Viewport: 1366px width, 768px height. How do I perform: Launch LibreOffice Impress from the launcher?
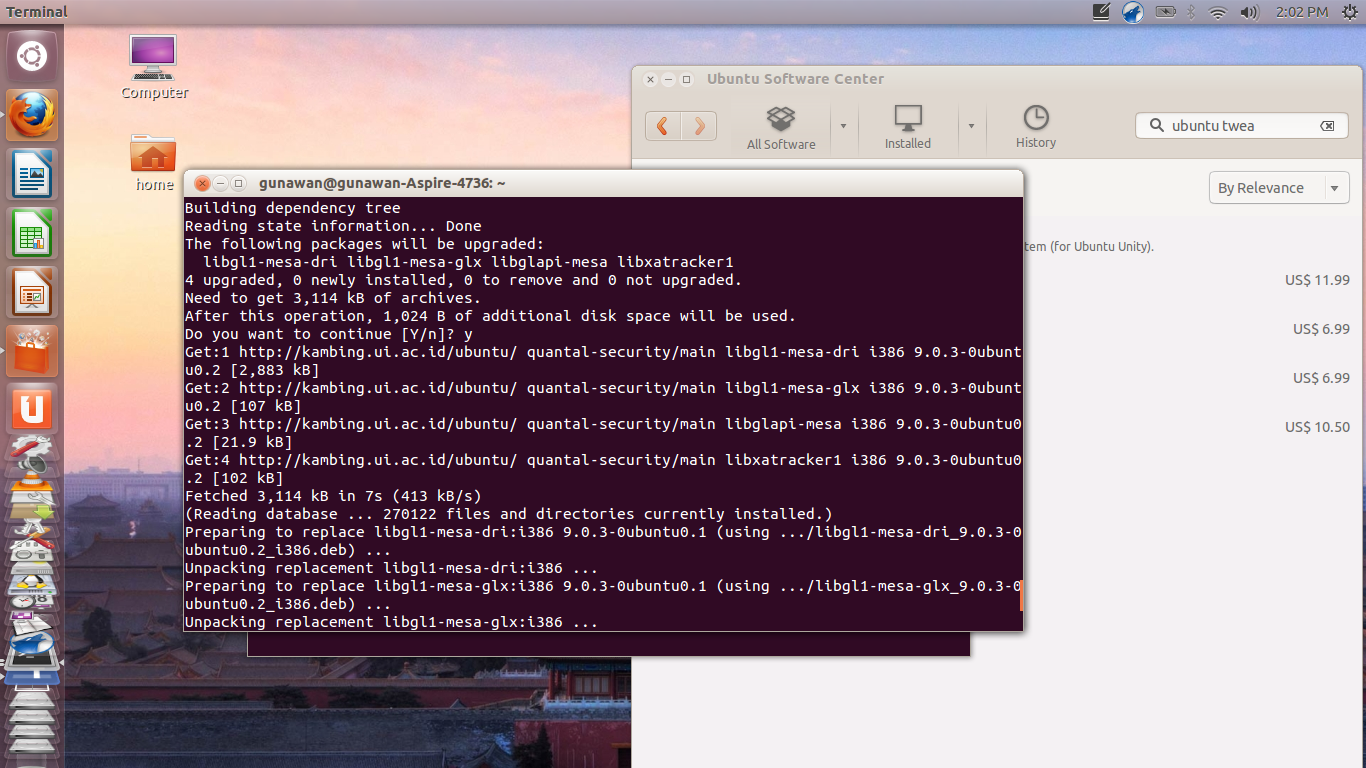point(32,291)
